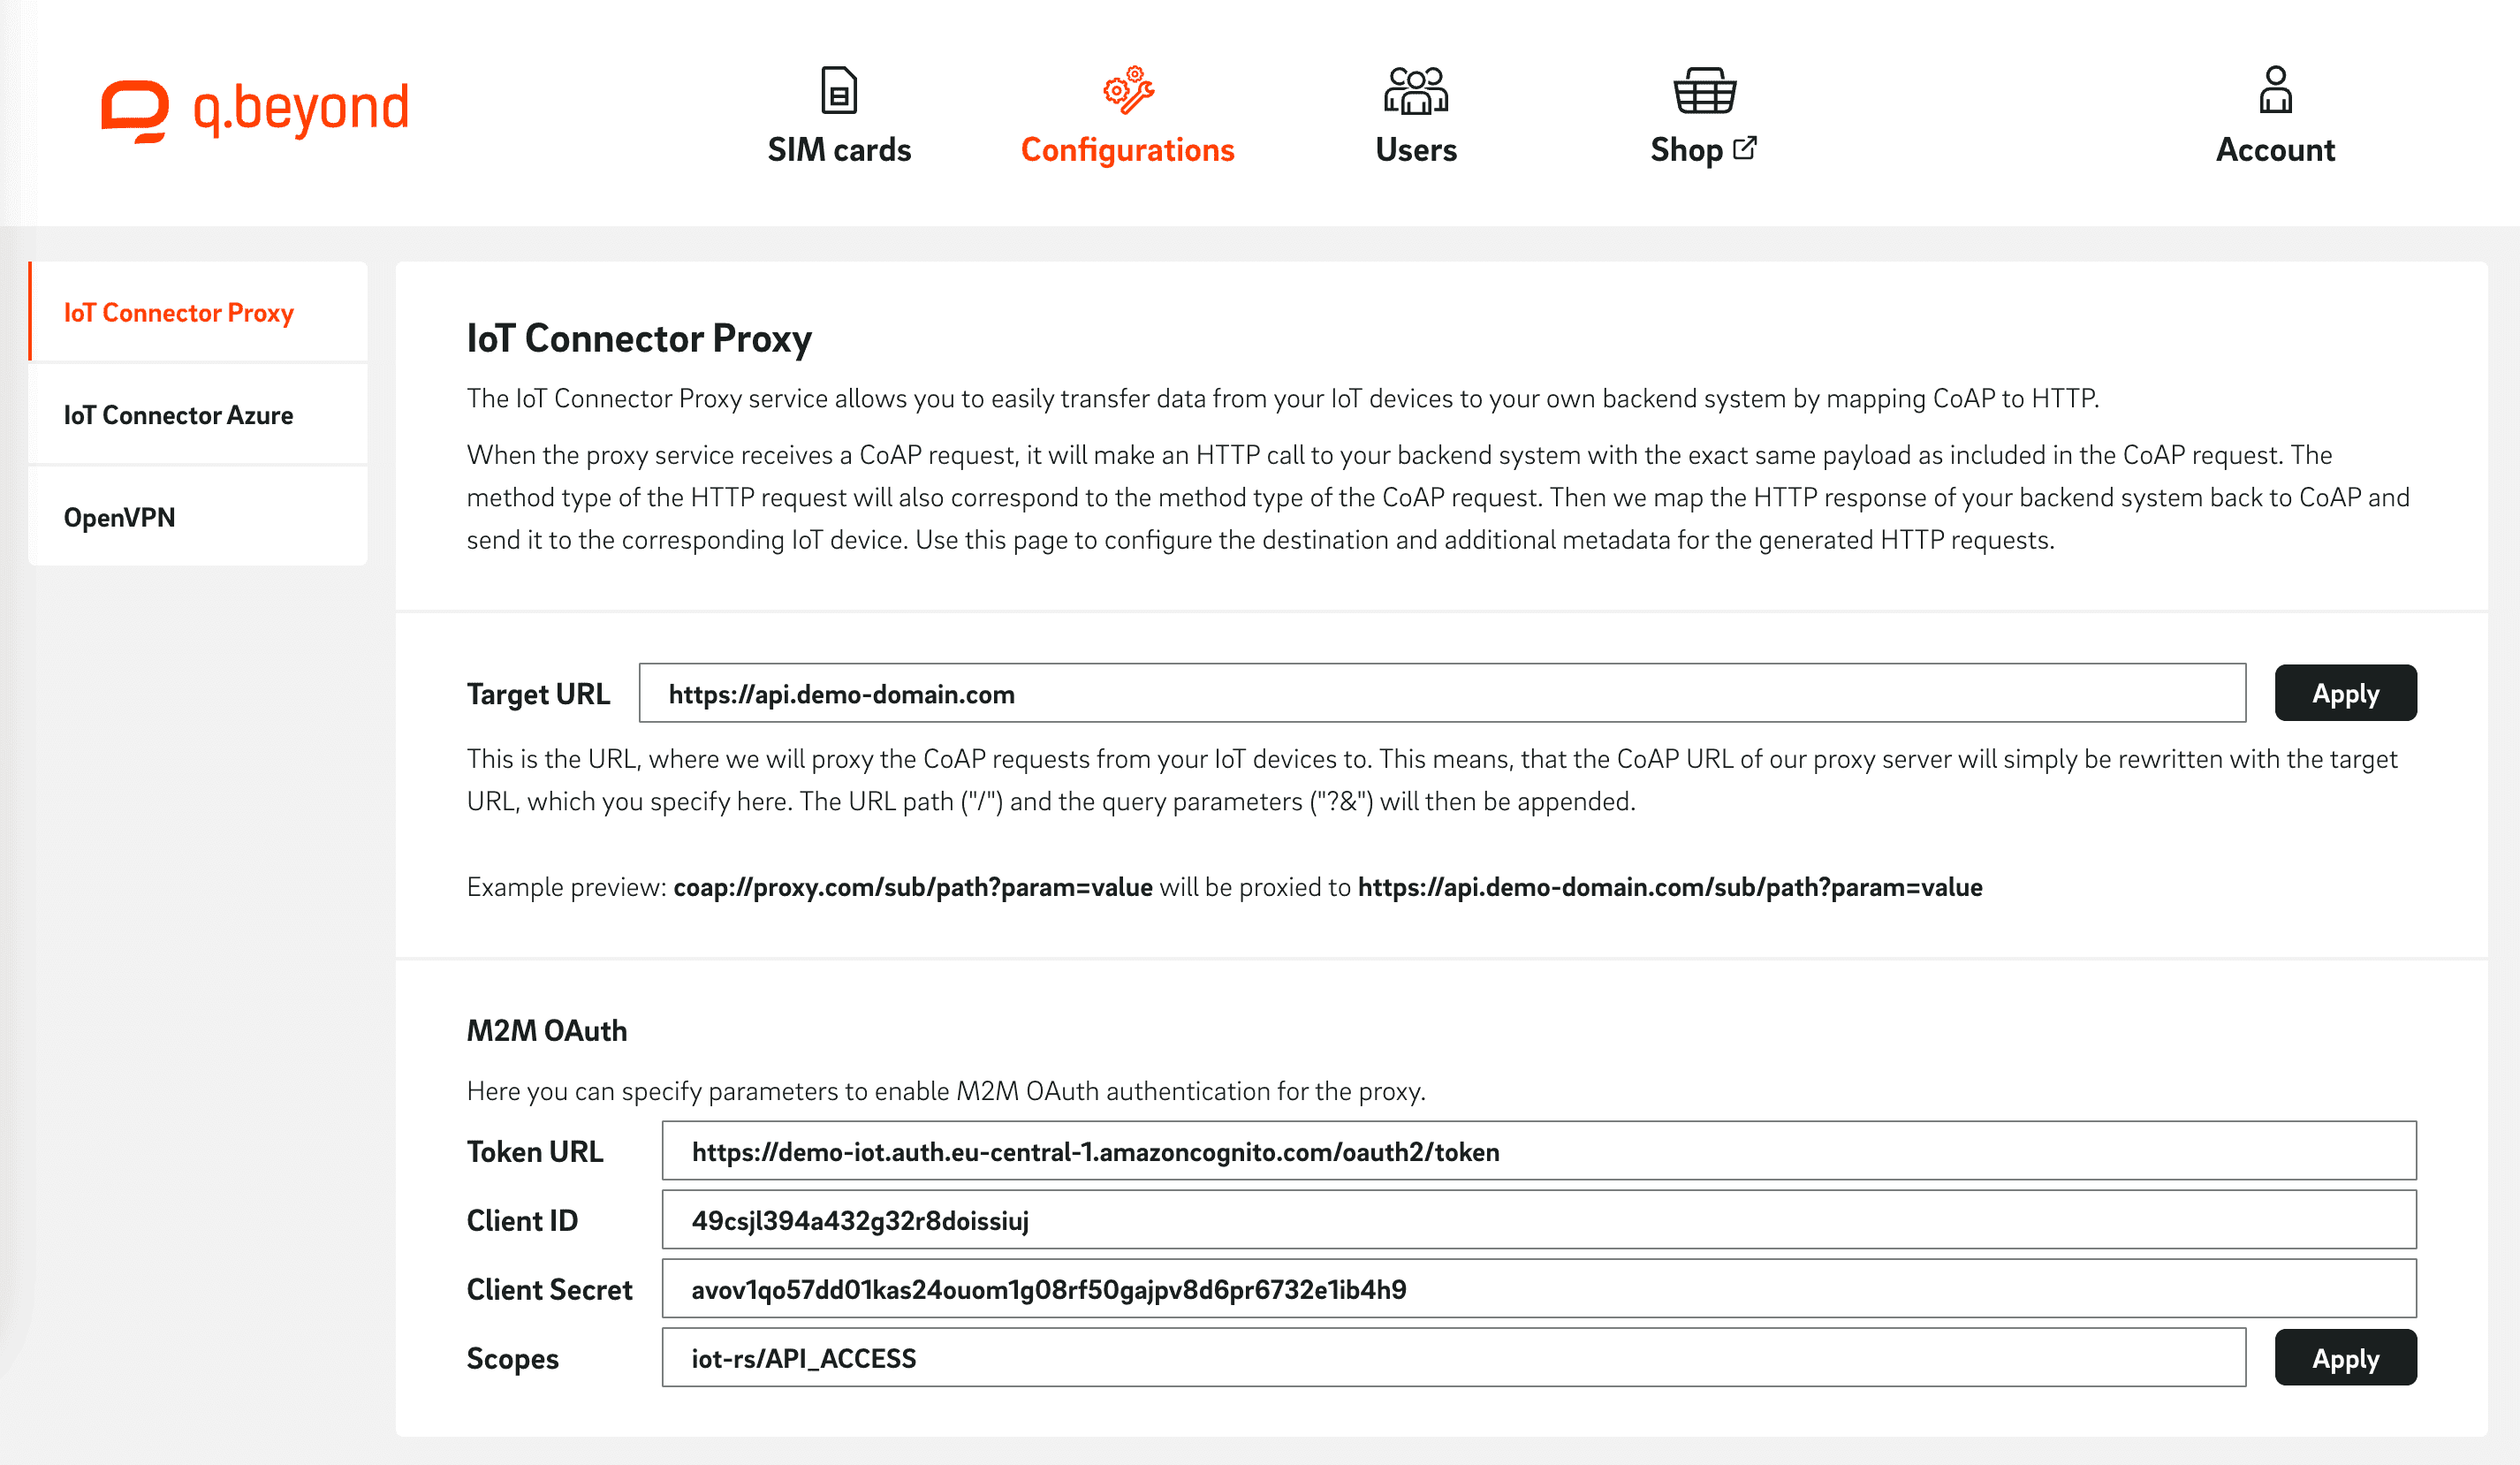This screenshot has height=1465, width=2520.
Task: Apply the Target URL setting
Action: (2345, 693)
